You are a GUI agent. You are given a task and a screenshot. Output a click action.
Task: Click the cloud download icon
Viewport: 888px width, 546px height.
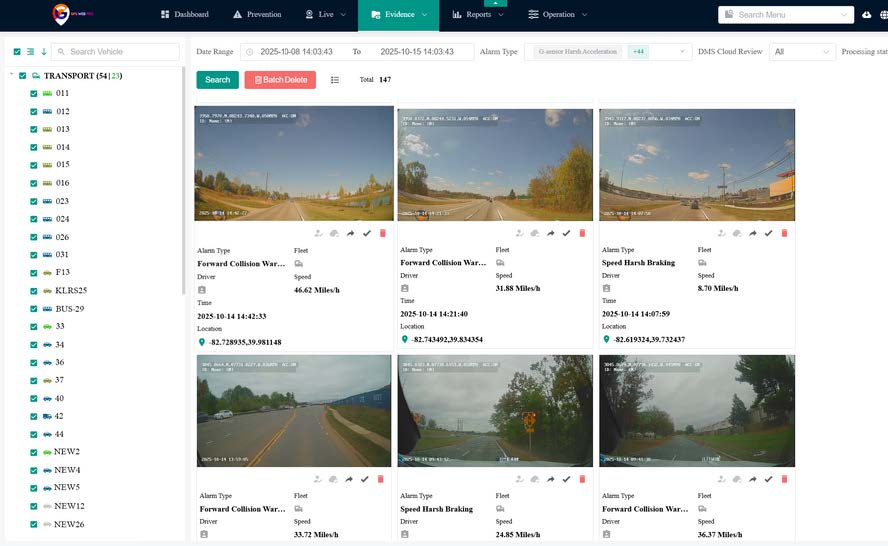(x=867, y=15)
